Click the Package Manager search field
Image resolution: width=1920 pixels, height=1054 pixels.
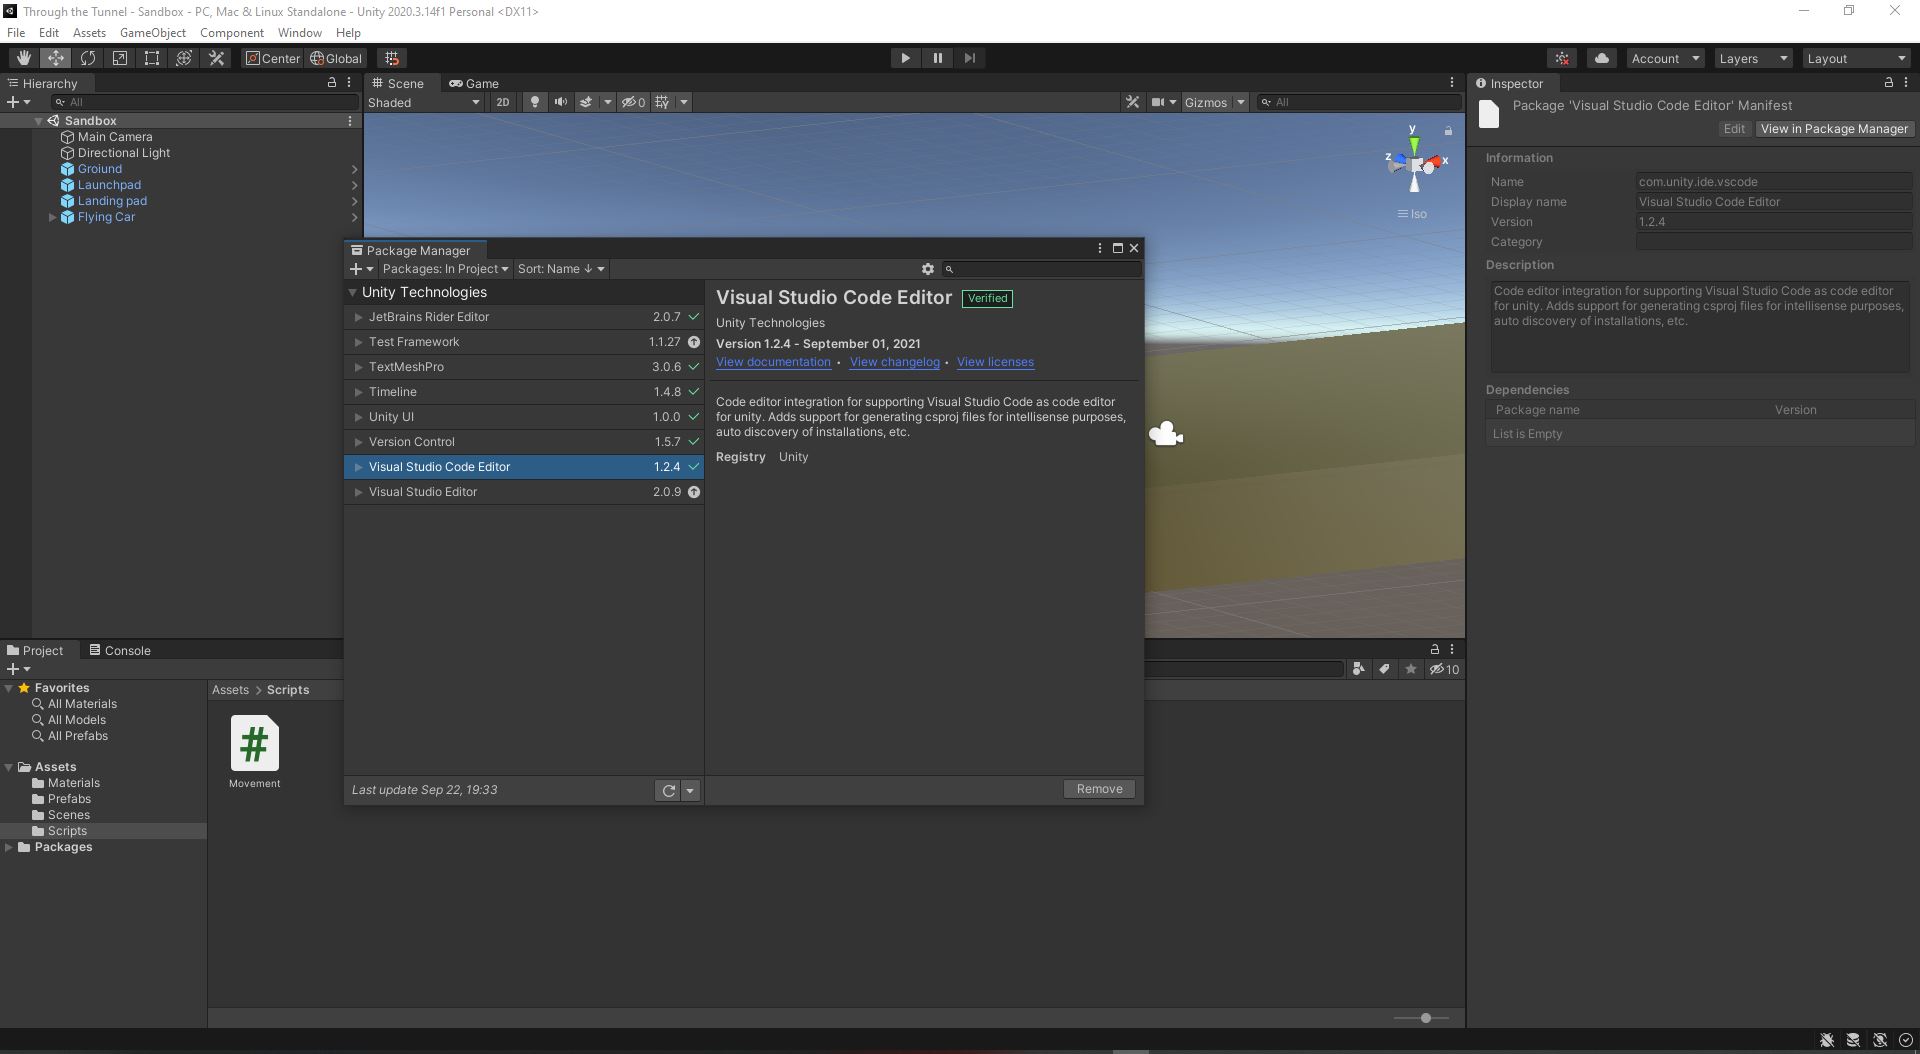1041,269
